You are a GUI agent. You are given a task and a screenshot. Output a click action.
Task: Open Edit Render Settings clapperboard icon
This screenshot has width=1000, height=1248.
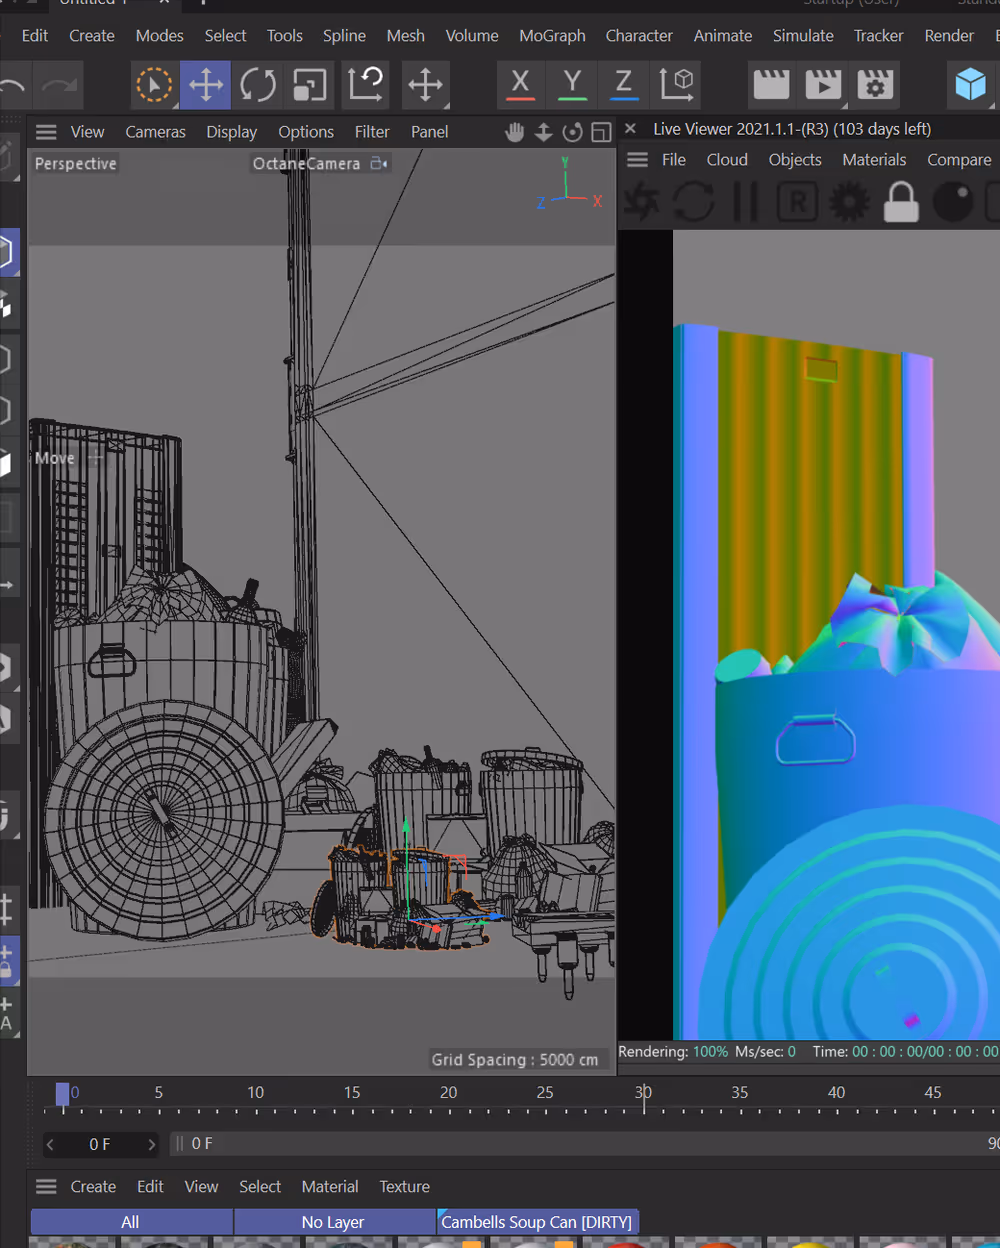[x=875, y=85]
